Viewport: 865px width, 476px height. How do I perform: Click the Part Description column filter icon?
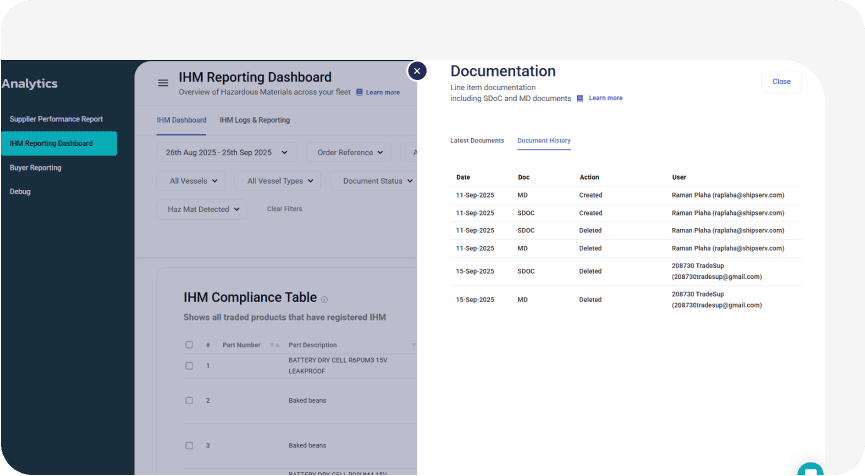point(414,345)
